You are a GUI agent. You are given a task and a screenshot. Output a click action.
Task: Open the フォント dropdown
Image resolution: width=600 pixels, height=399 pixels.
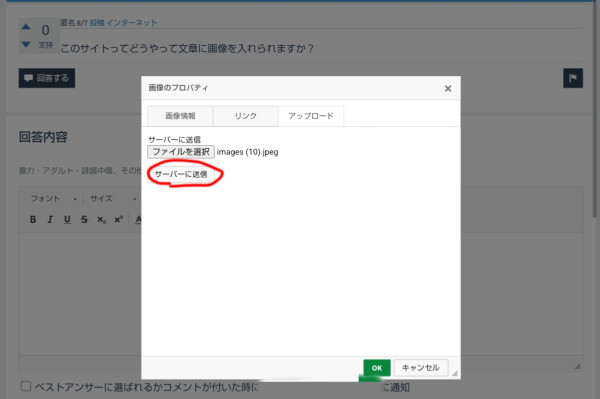[54, 199]
